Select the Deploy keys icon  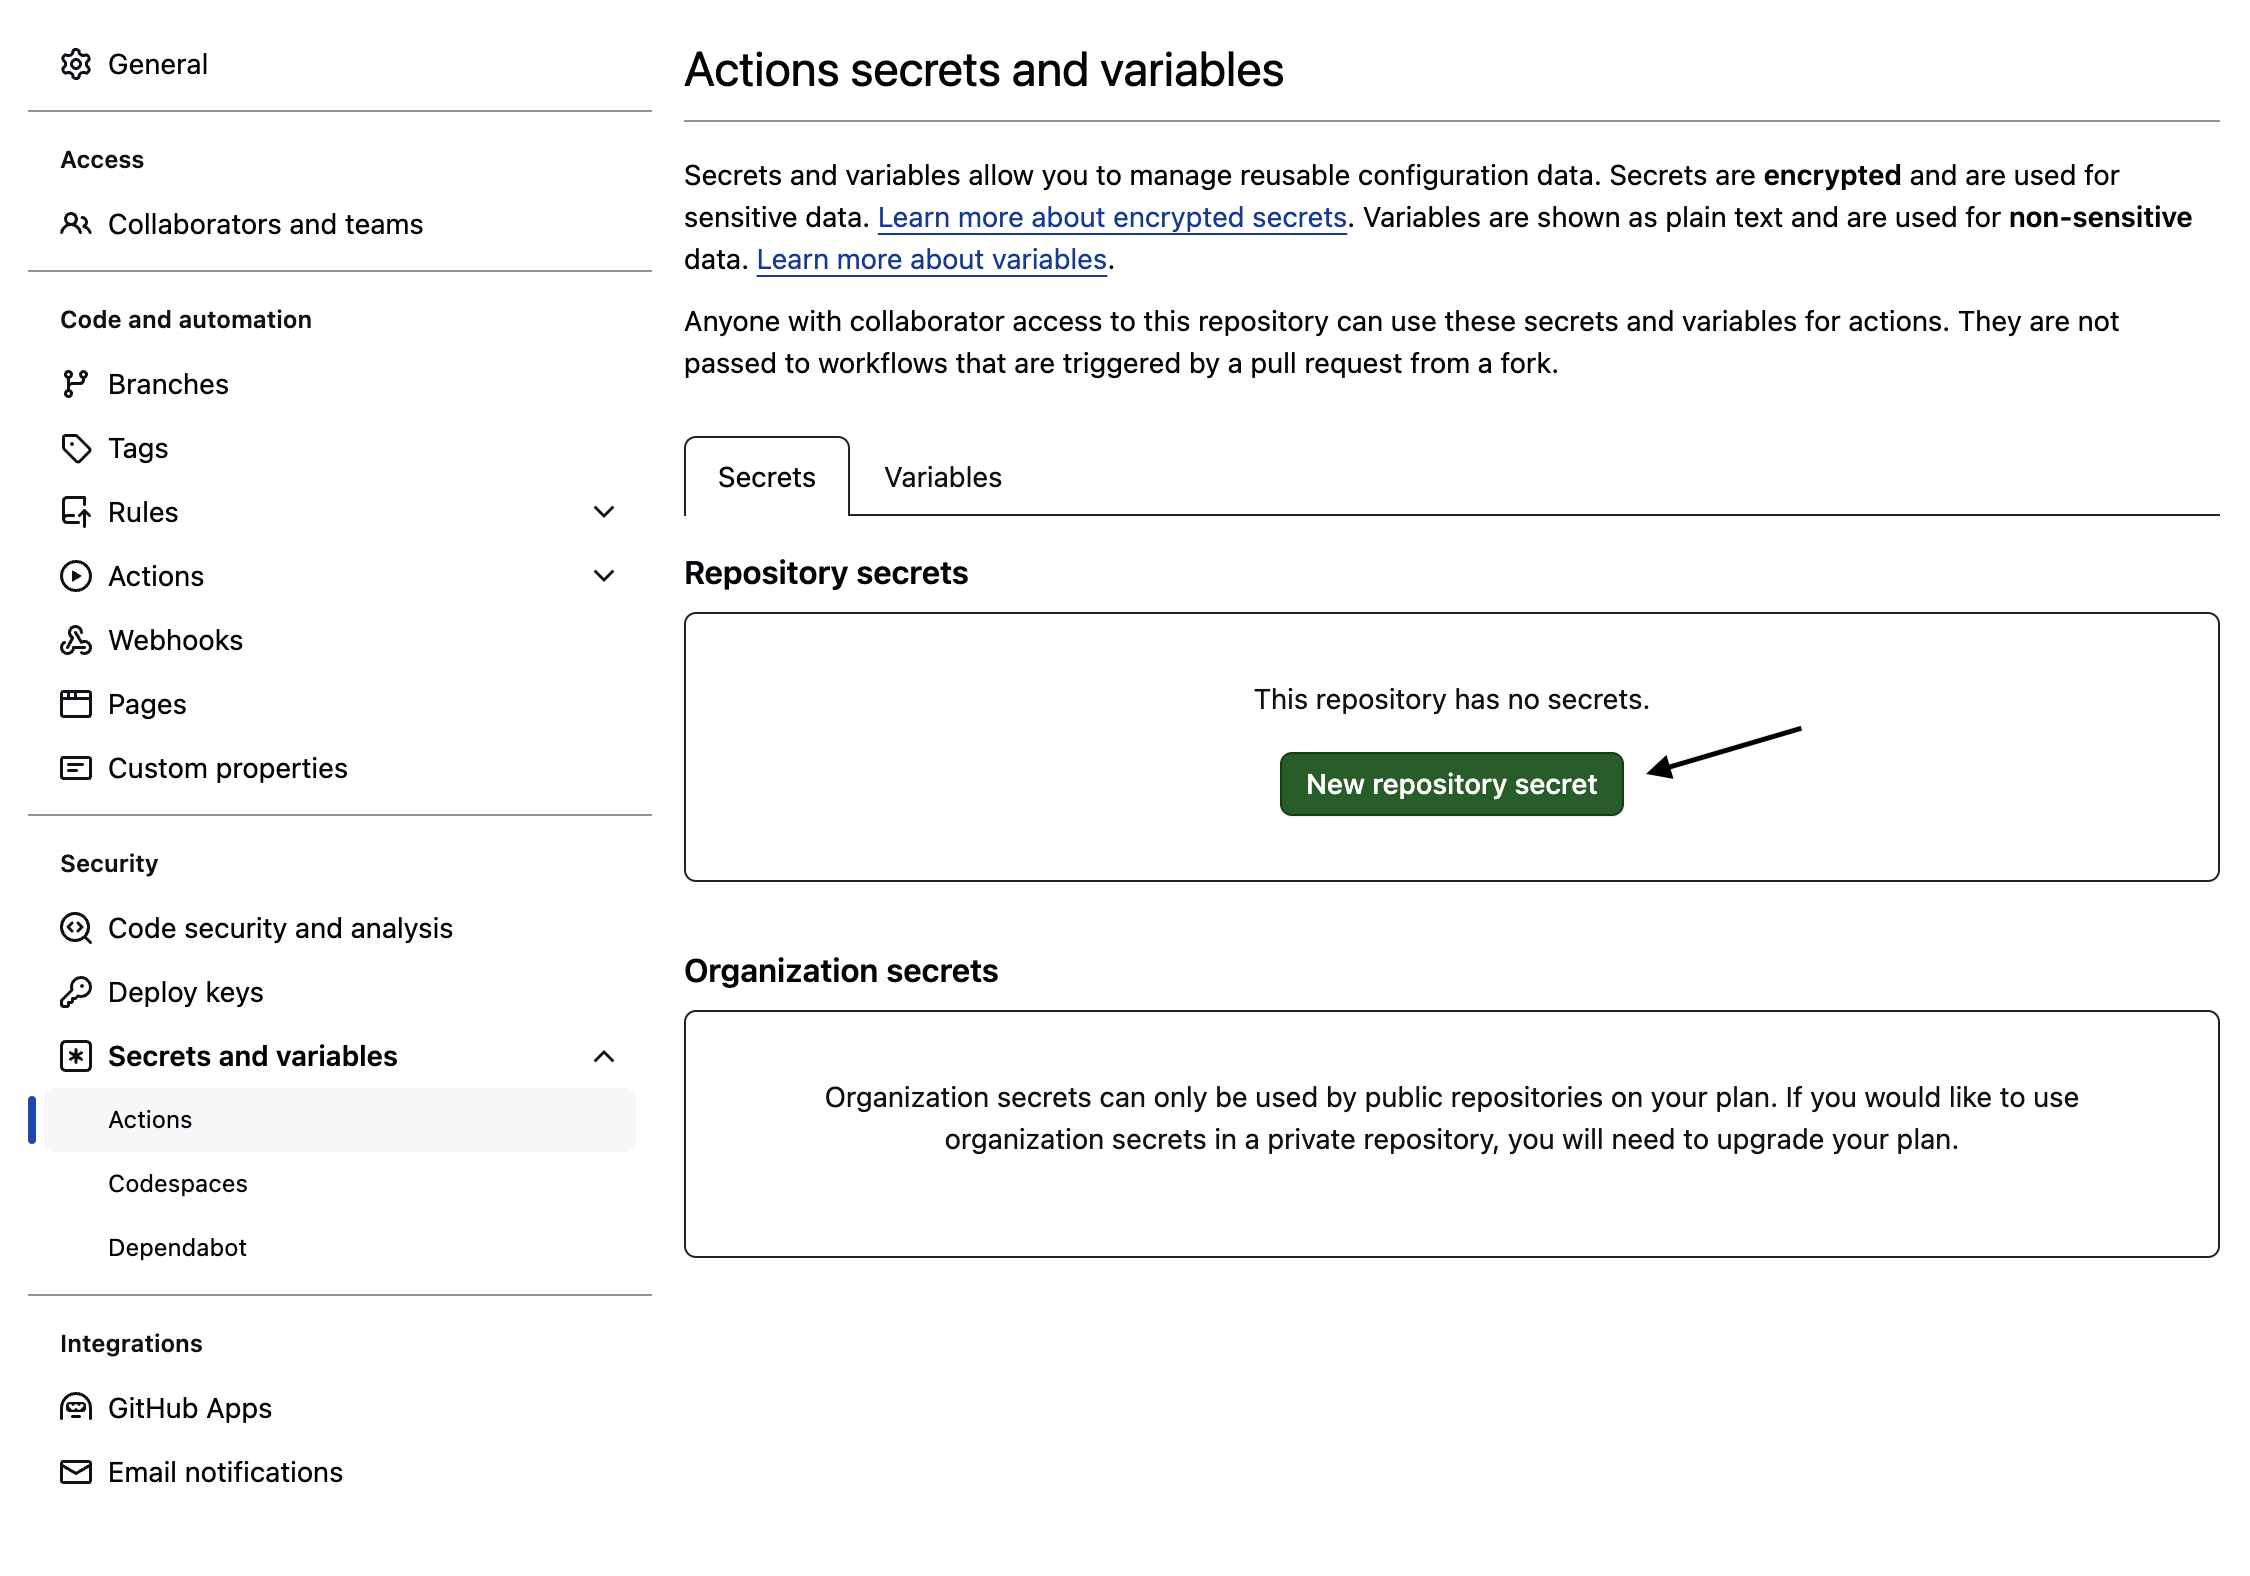78,992
